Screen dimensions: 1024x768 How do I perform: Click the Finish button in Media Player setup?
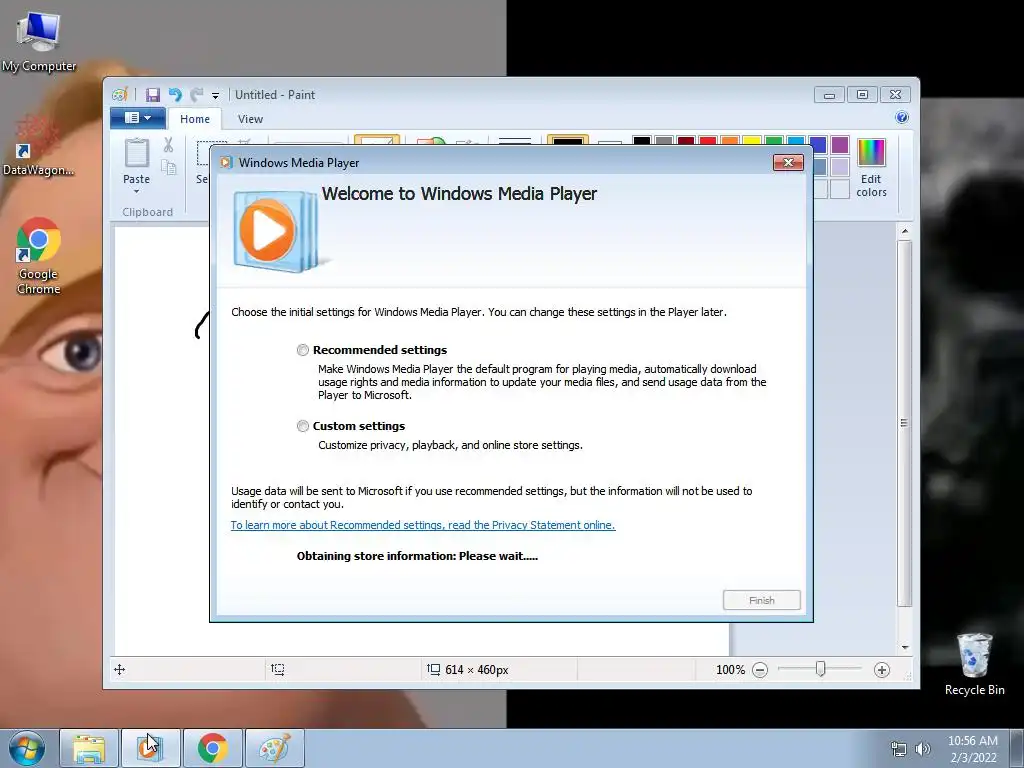761,600
